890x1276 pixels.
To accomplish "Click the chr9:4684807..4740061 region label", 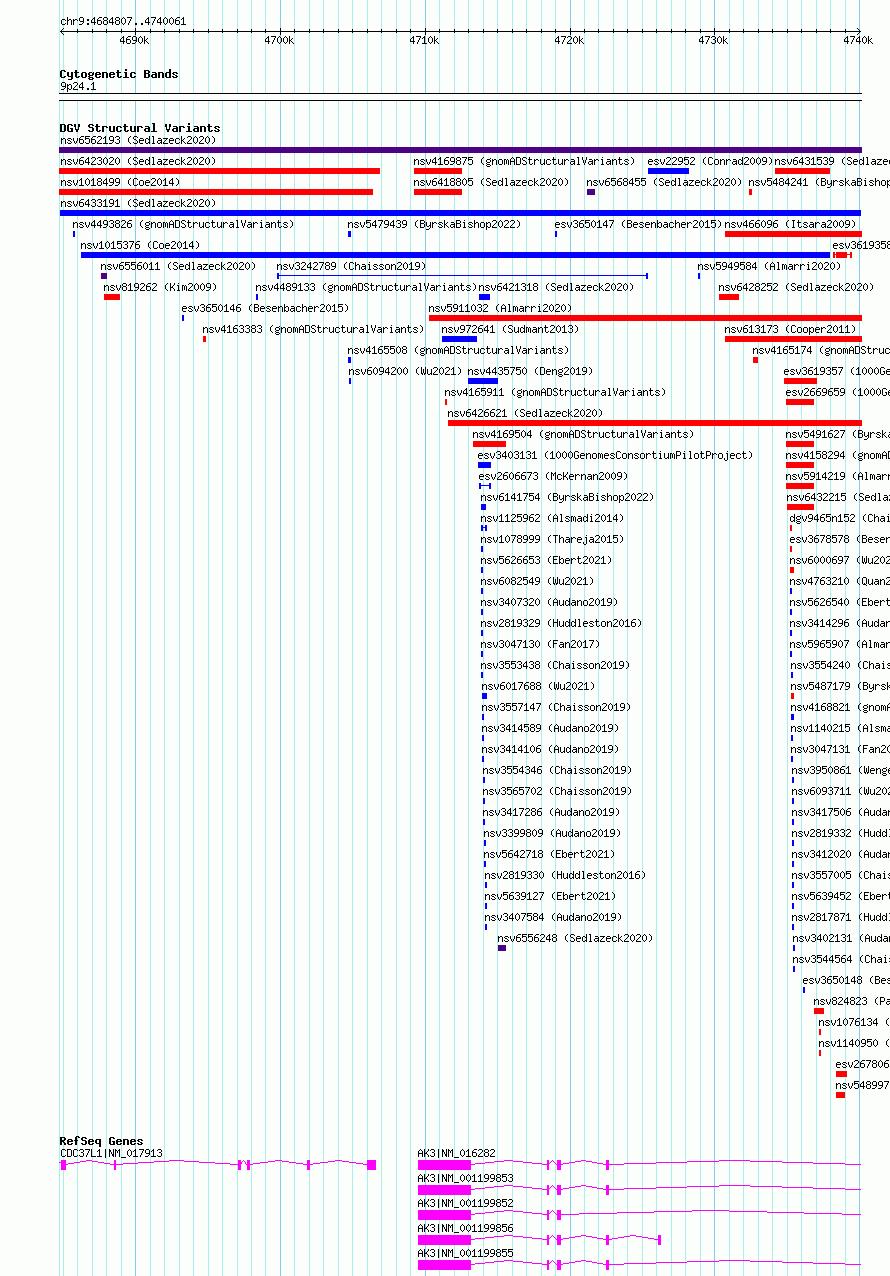I will pos(123,21).
